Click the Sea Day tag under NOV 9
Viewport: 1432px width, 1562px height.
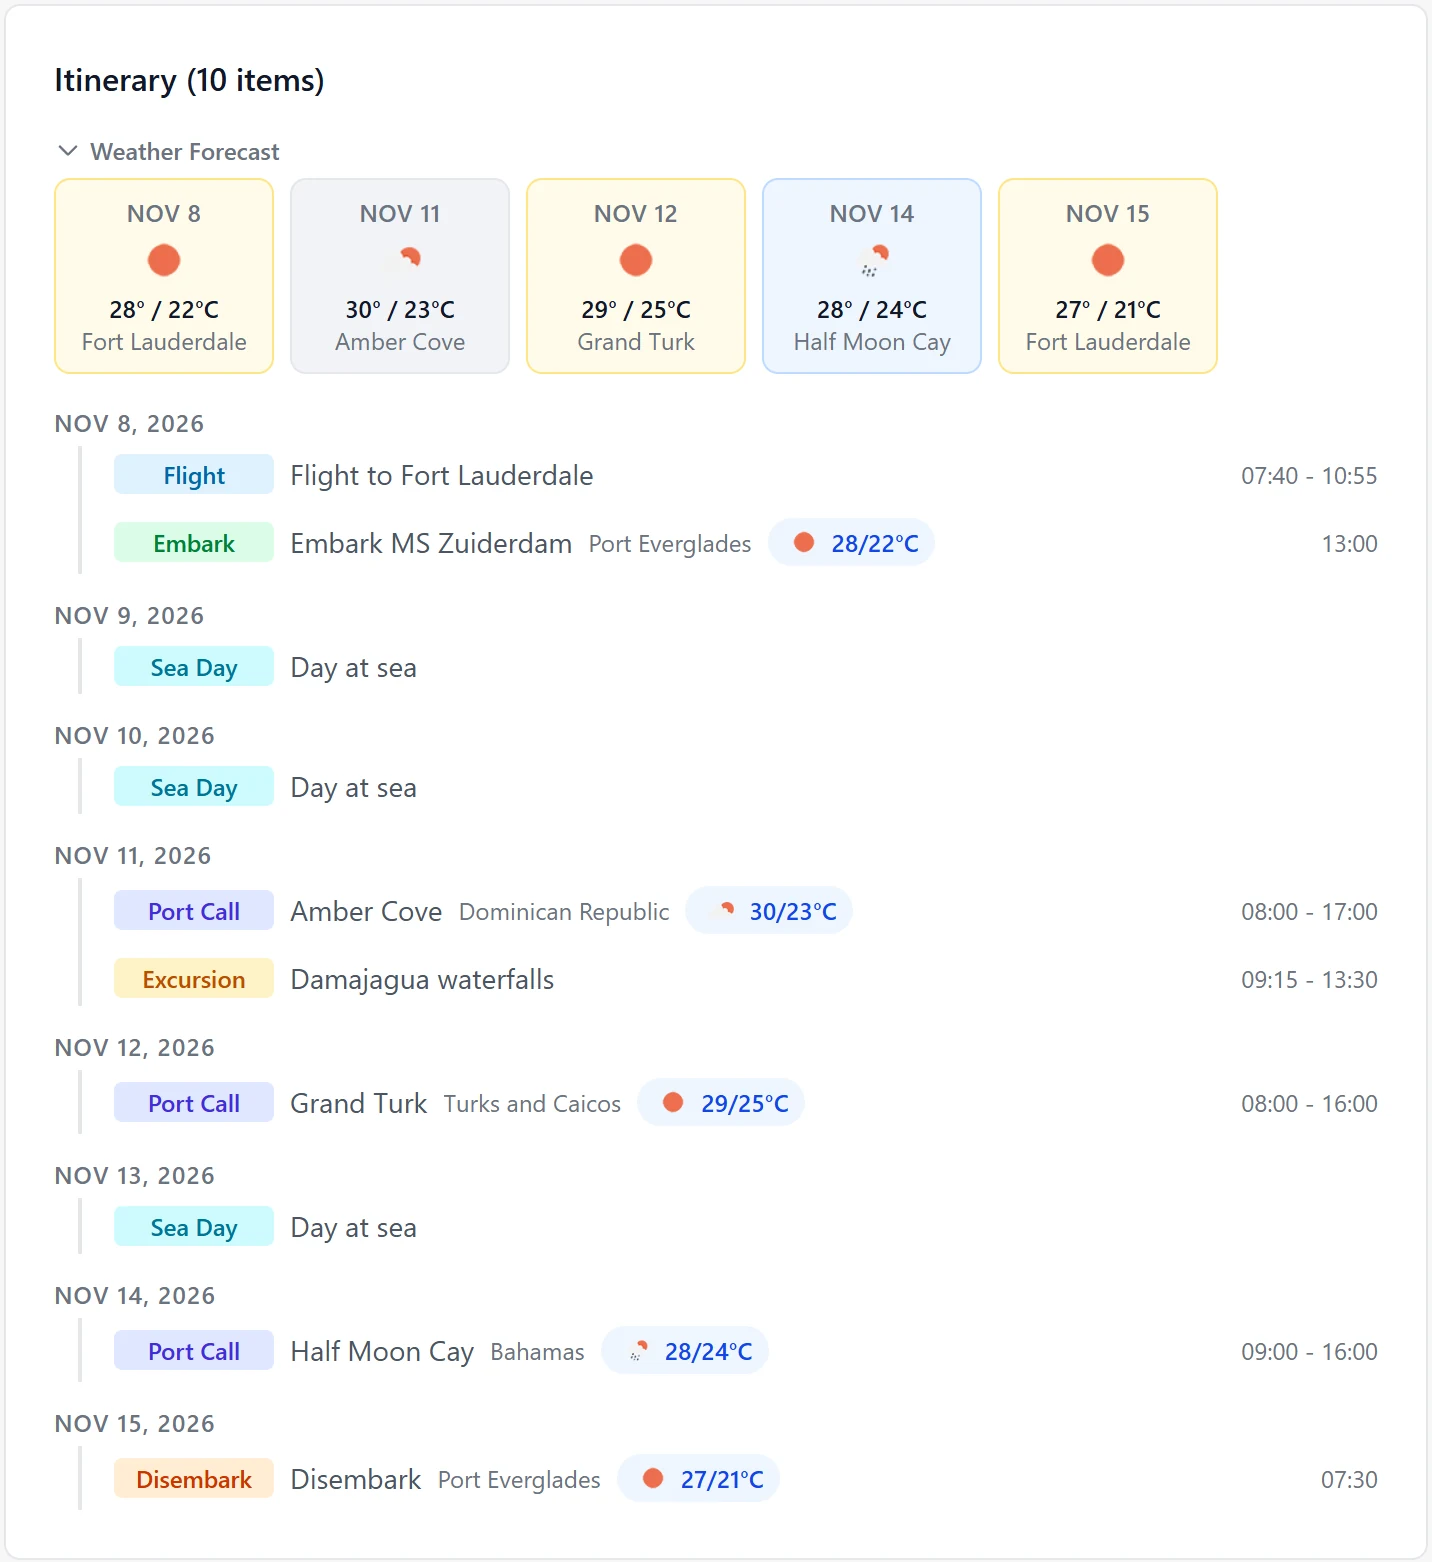pos(194,667)
